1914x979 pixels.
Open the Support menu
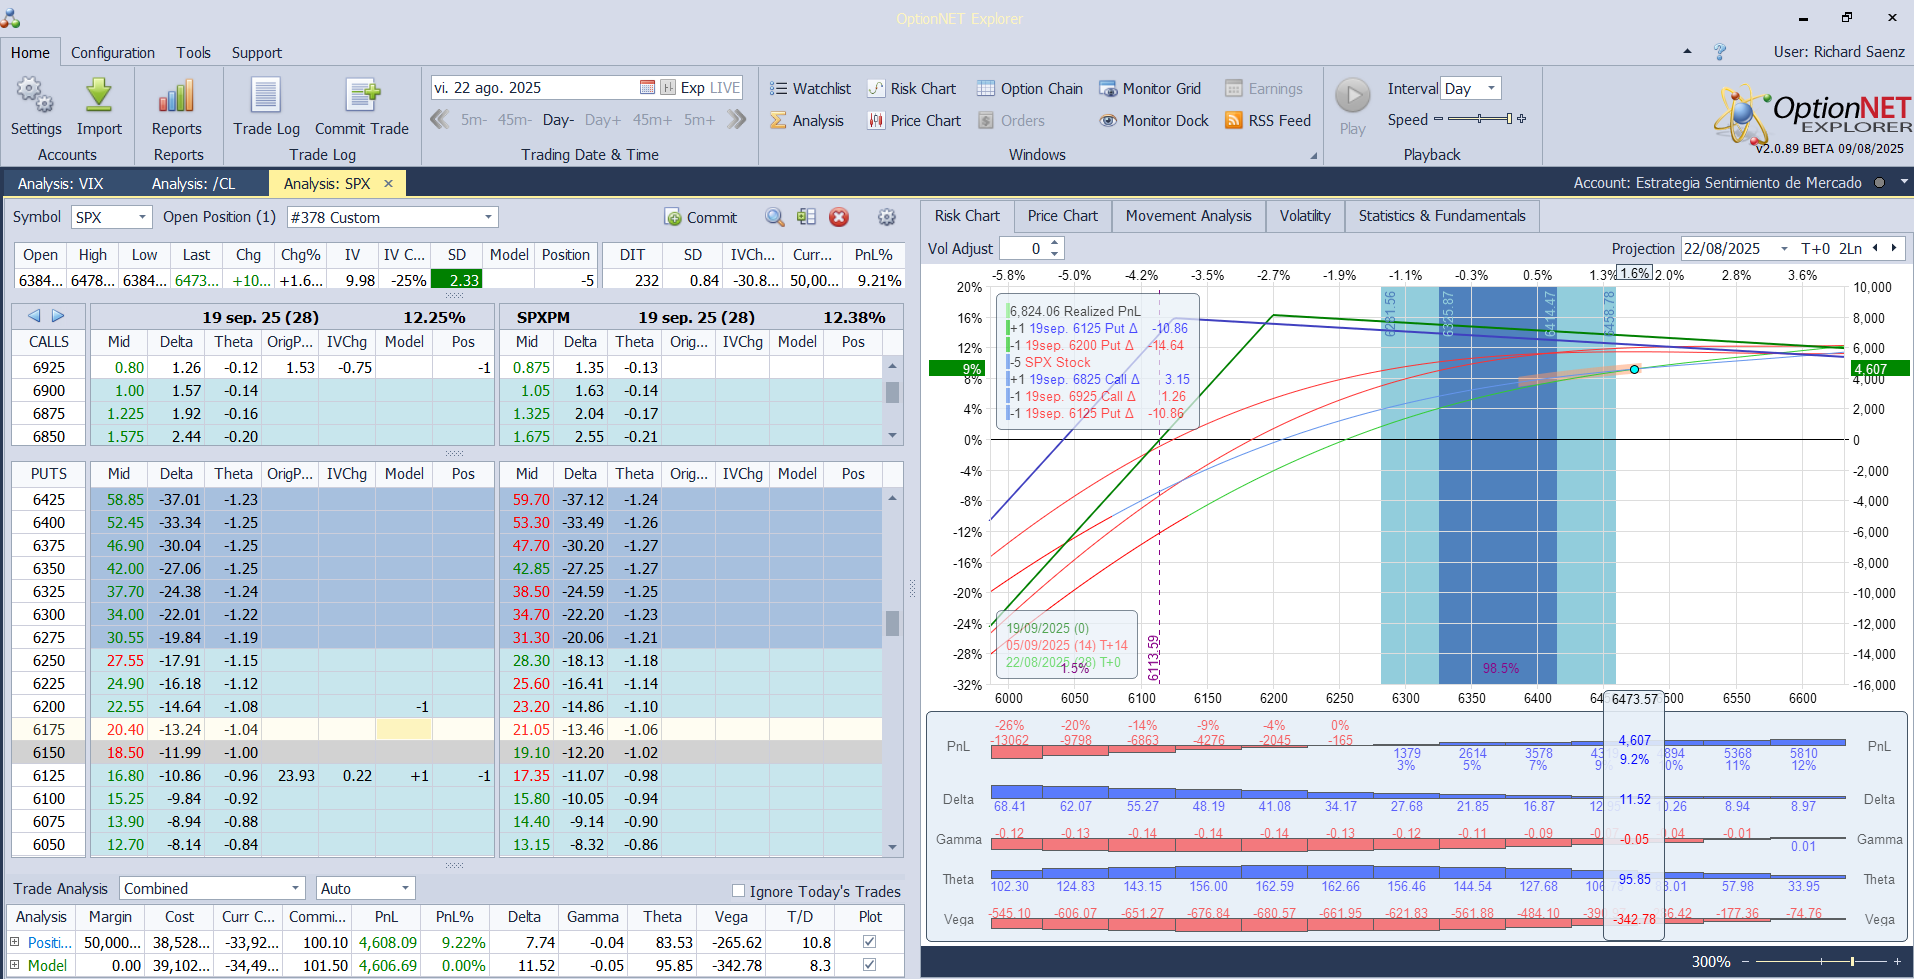[257, 53]
